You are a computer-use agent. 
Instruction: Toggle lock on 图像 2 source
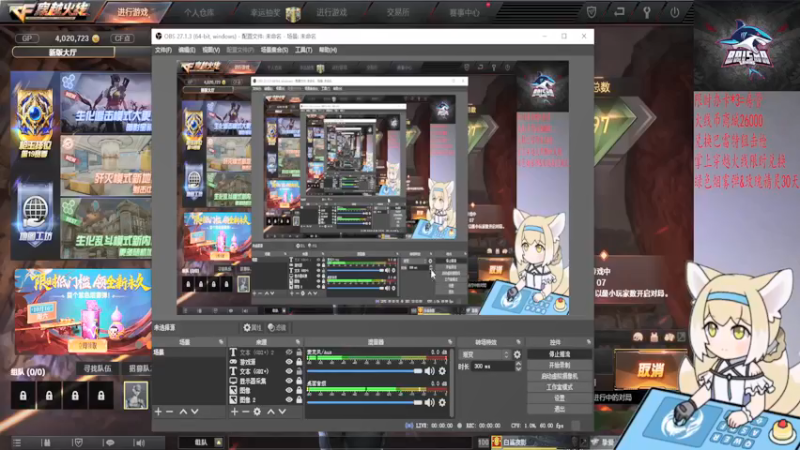[299, 399]
